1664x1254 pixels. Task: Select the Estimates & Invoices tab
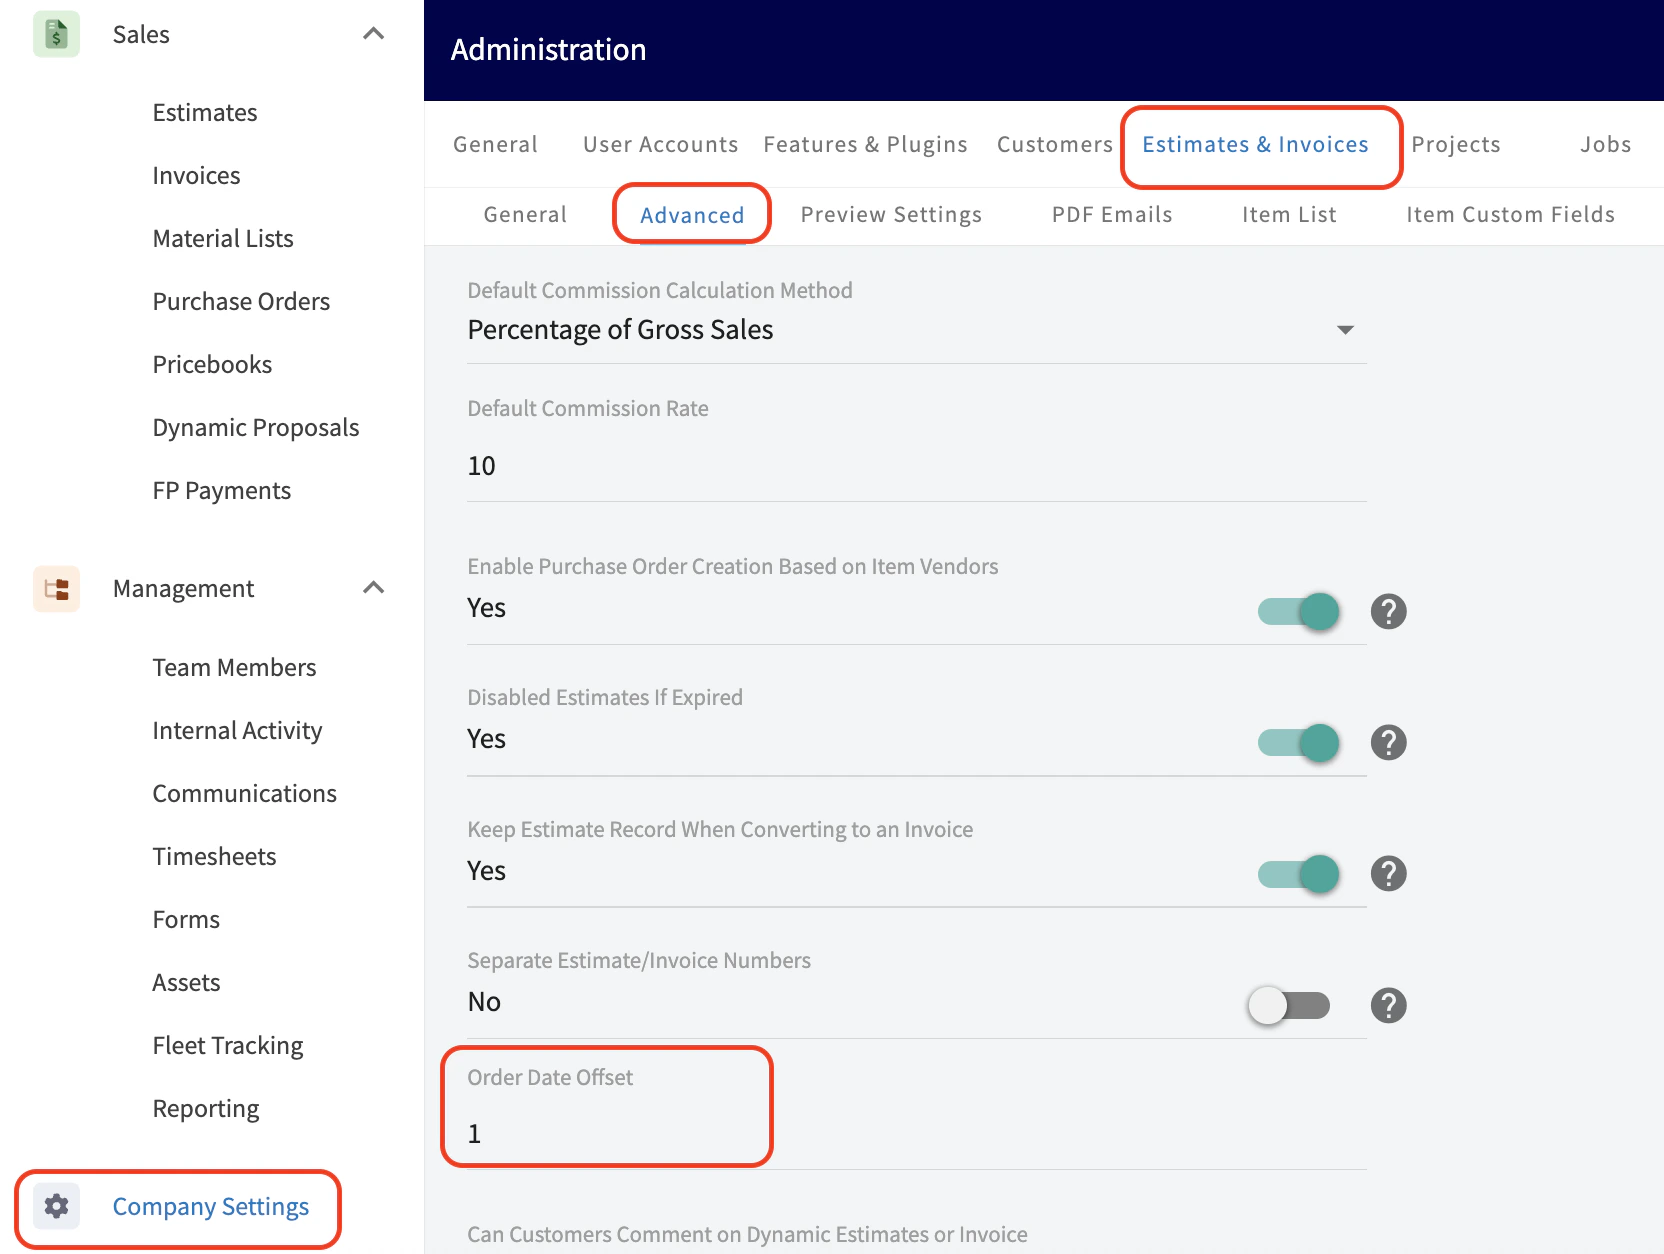click(1255, 145)
